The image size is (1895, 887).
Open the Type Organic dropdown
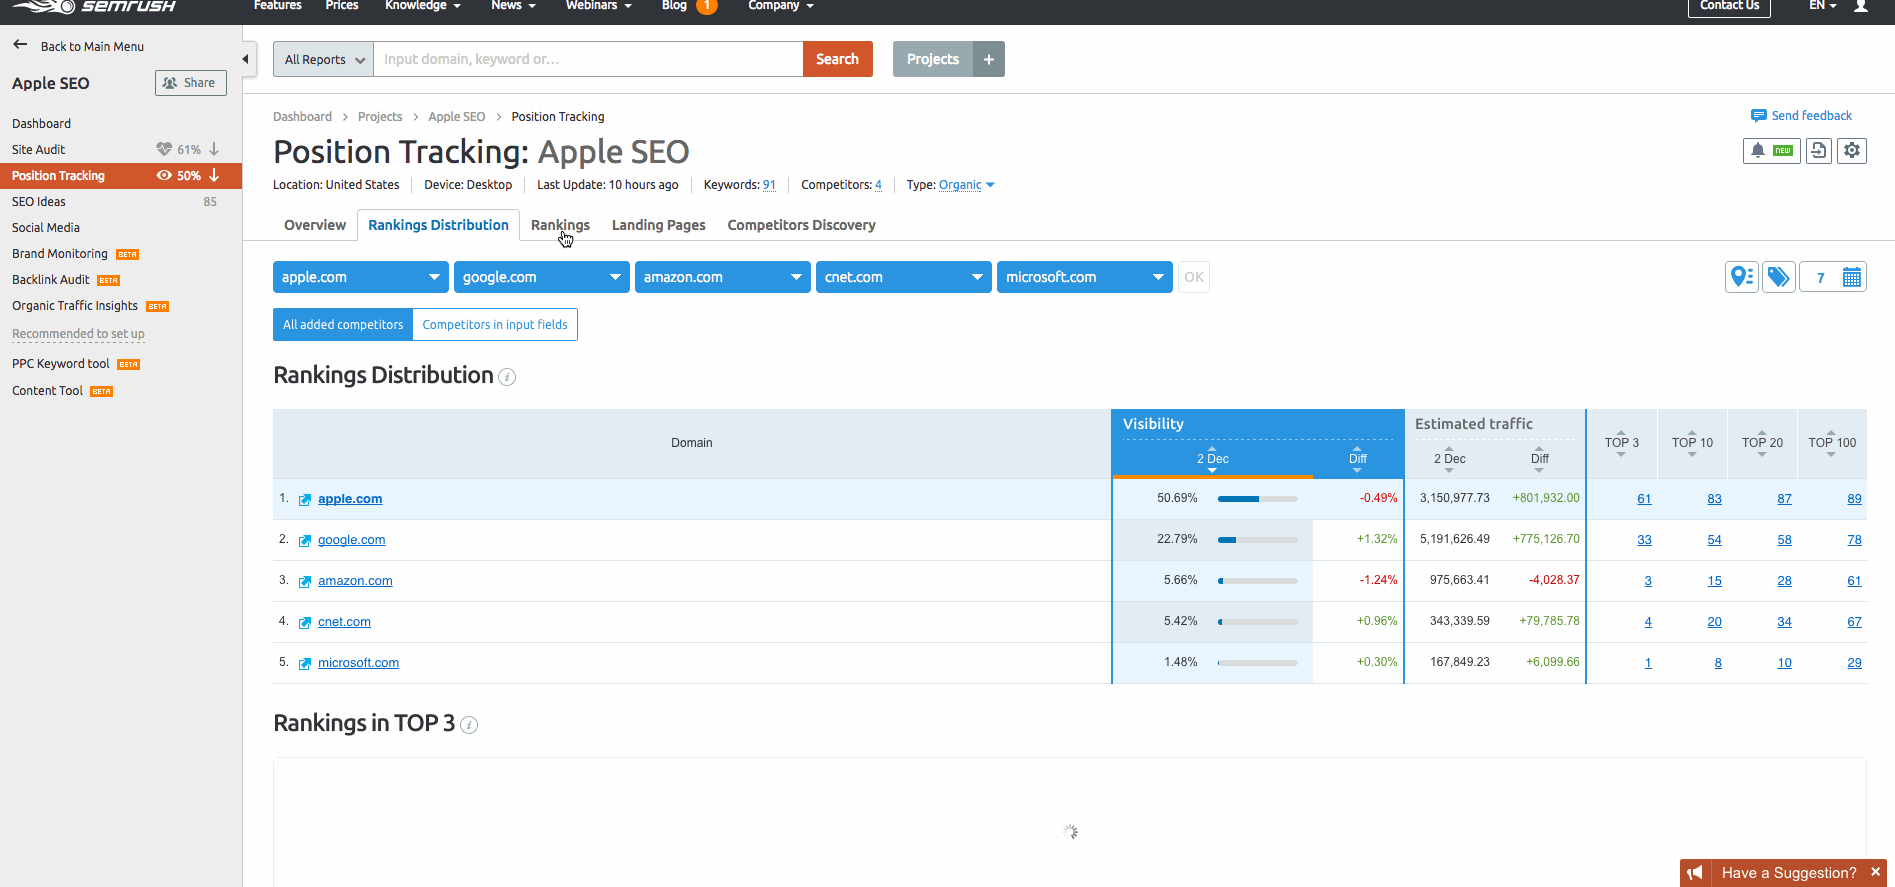(x=966, y=185)
